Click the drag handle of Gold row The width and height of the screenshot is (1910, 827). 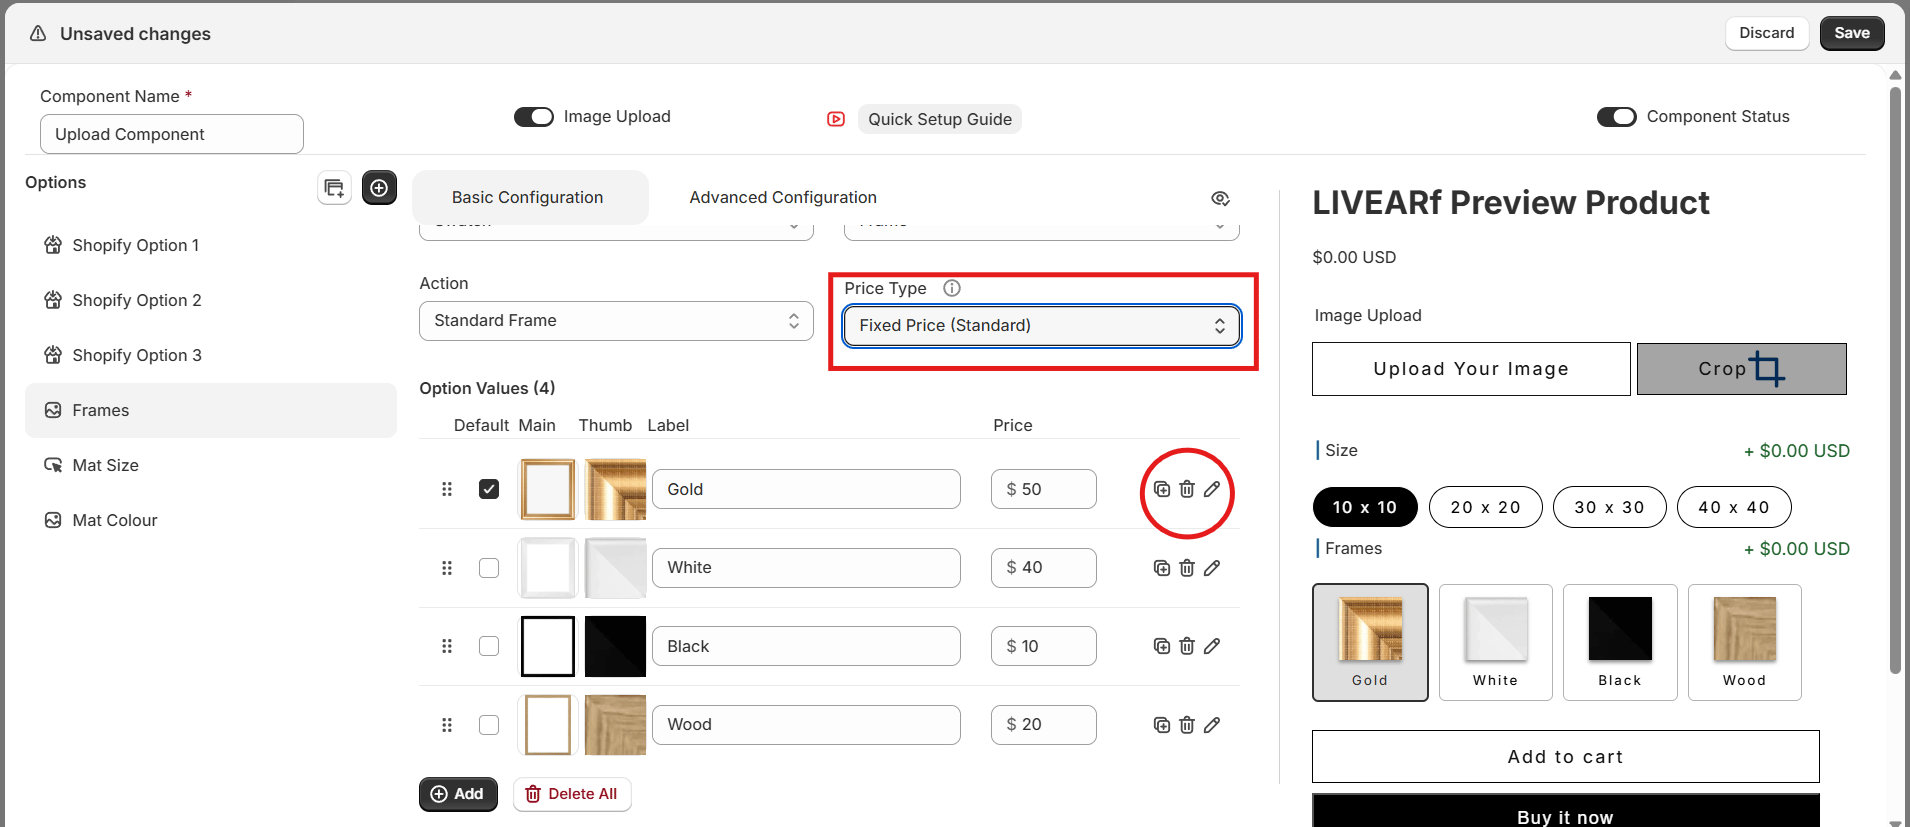447,489
